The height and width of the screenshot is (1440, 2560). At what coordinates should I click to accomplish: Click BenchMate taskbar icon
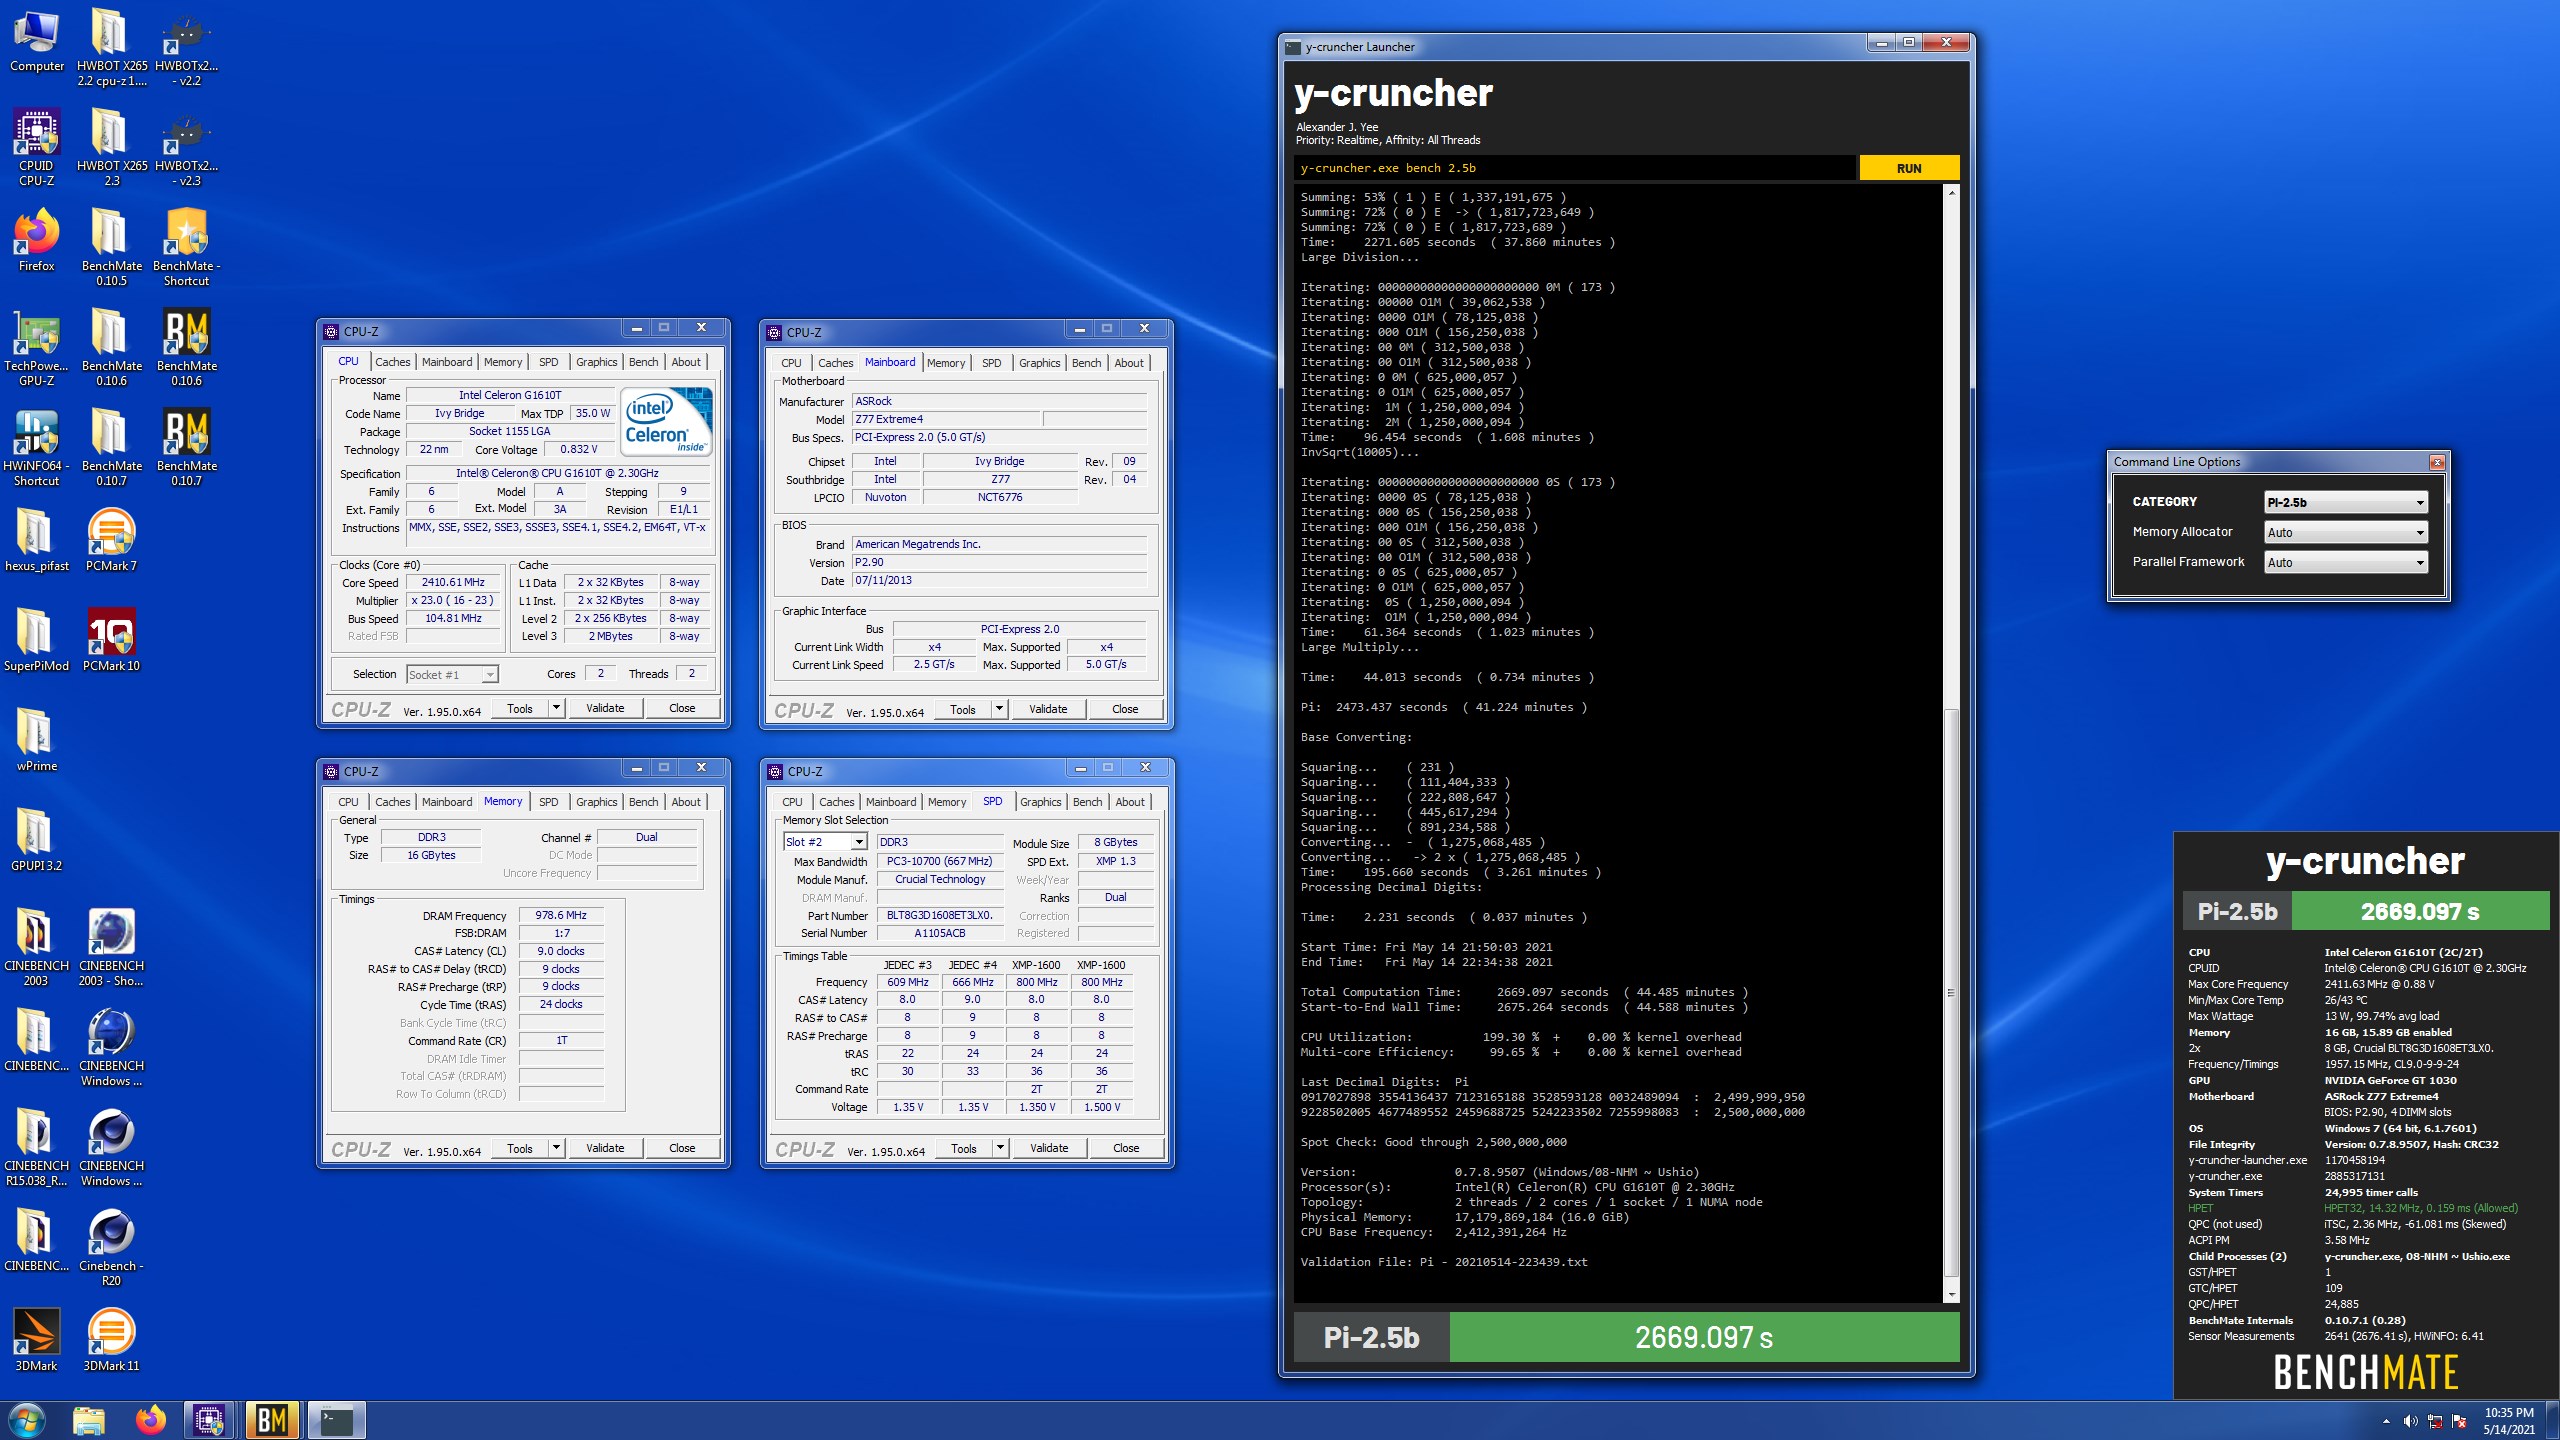(x=272, y=1420)
